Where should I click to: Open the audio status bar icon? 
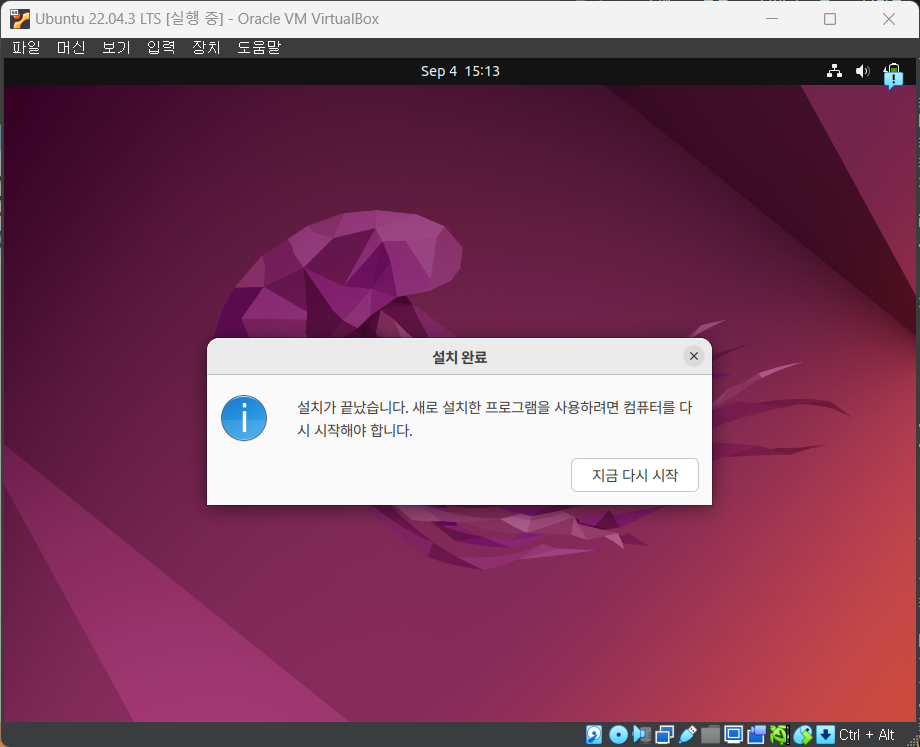[x=641, y=734]
